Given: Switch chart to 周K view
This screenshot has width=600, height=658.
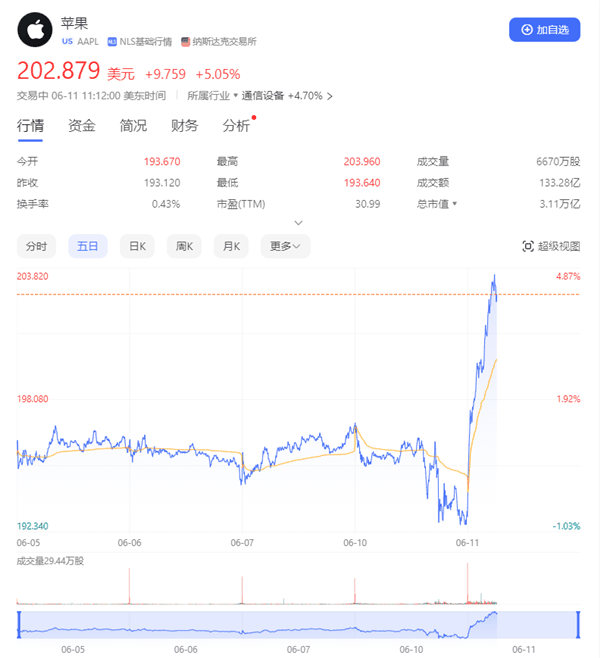Looking at the screenshot, I should [184, 246].
